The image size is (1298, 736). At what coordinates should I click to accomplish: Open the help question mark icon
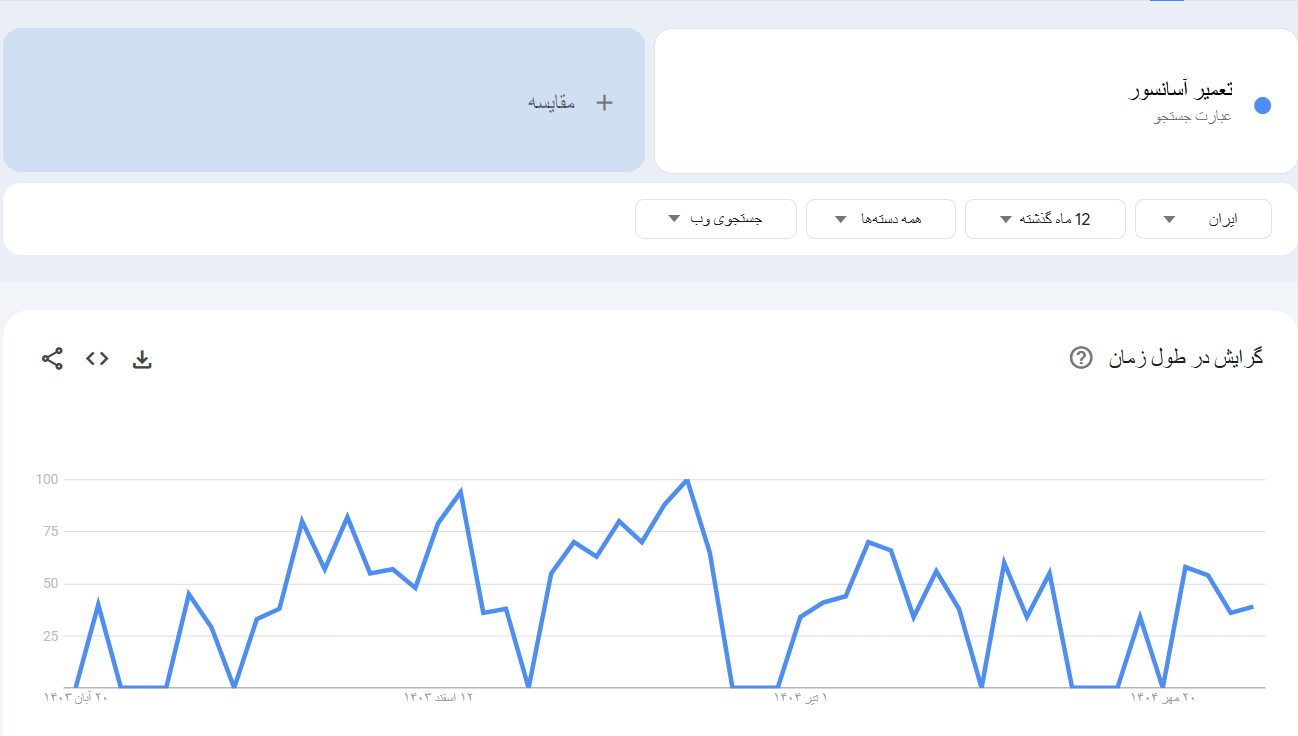pos(1079,355)
